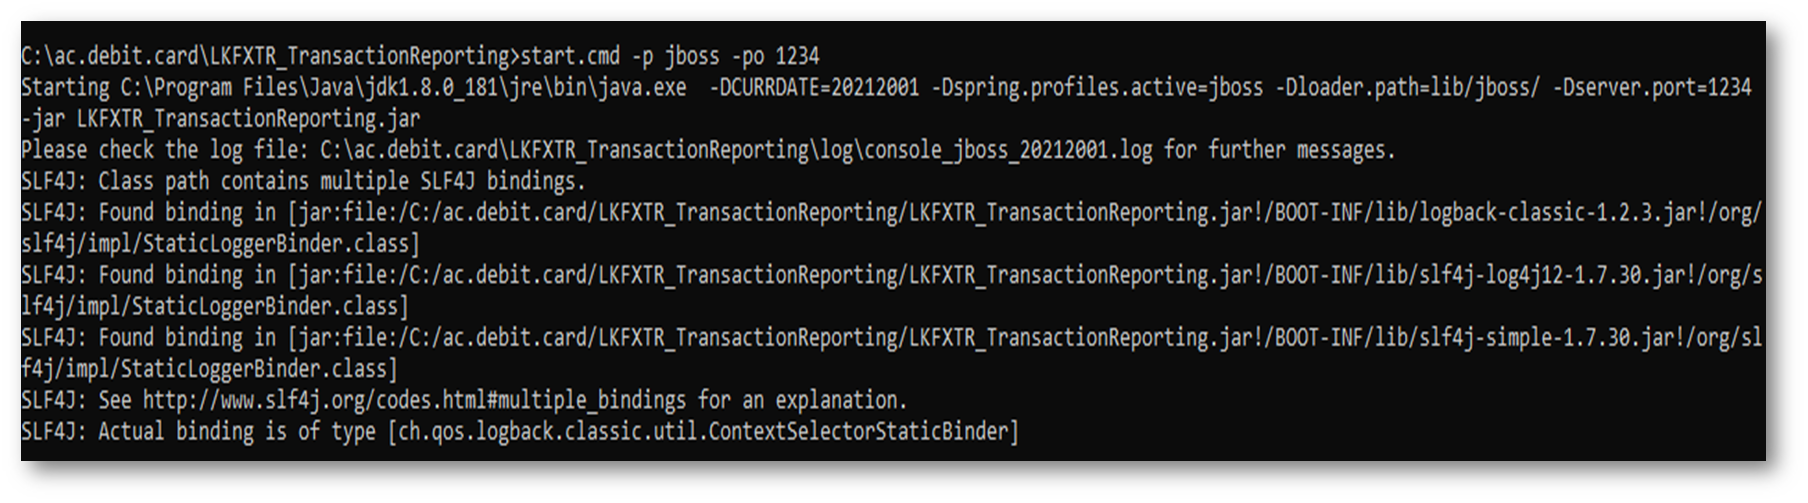
Task: Click the java.exe path in Starting line
Action: pos(403,88)
